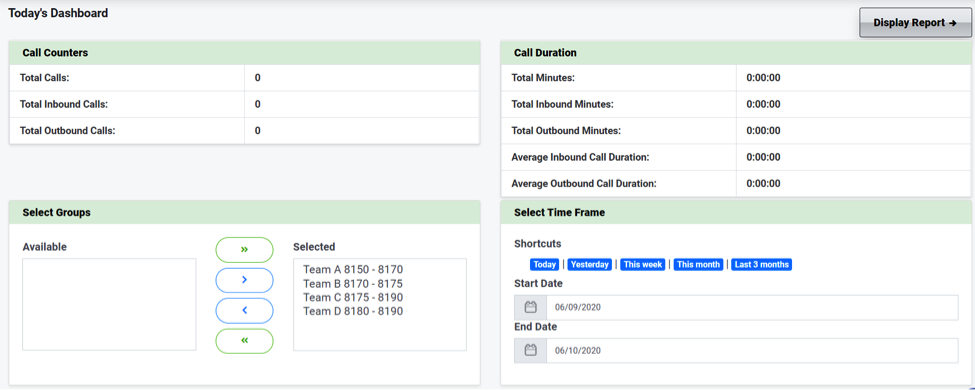Pick Team C 8175 - 8190 group

tap(353, 297)
